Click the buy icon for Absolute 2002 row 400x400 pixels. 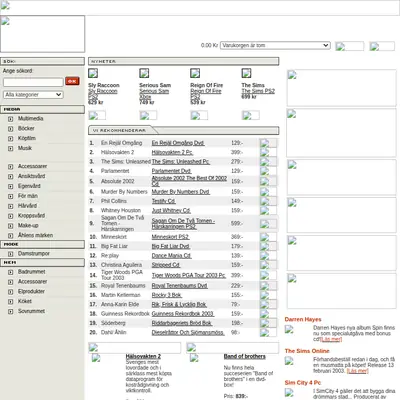pyautogui.click(x=268, y=181)
